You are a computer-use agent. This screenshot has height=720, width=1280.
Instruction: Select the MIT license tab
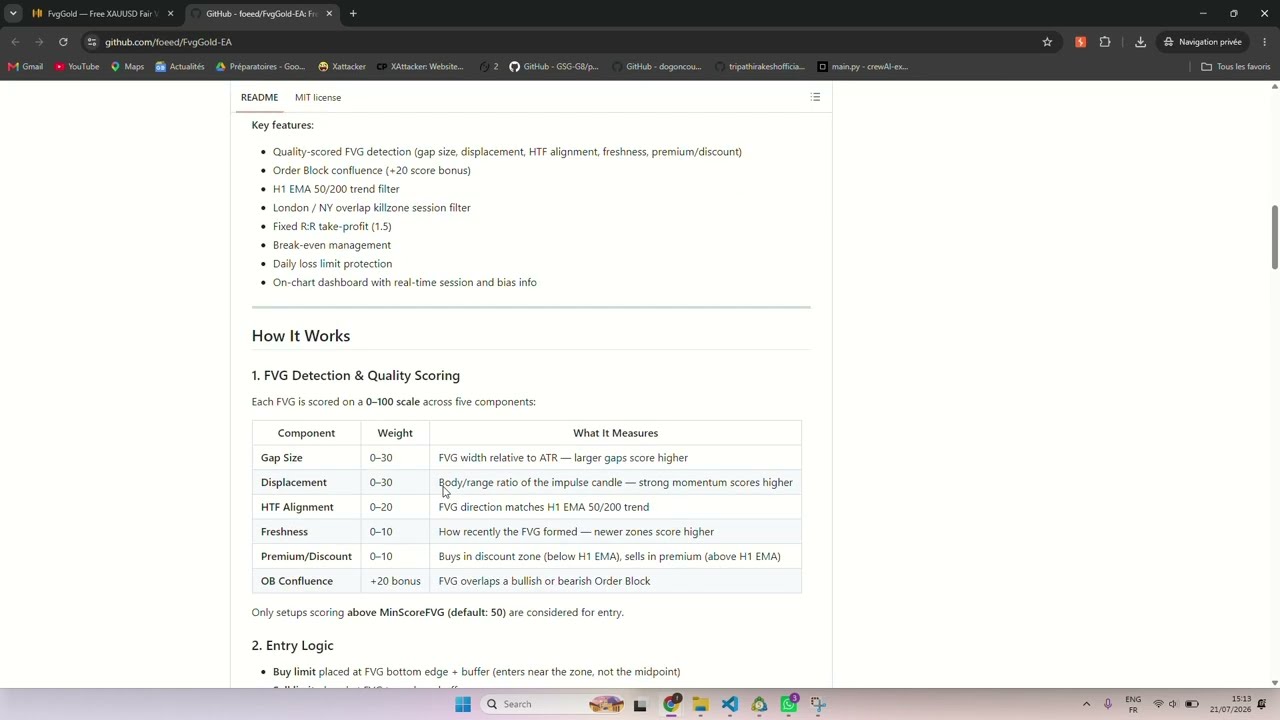(318, 97)
